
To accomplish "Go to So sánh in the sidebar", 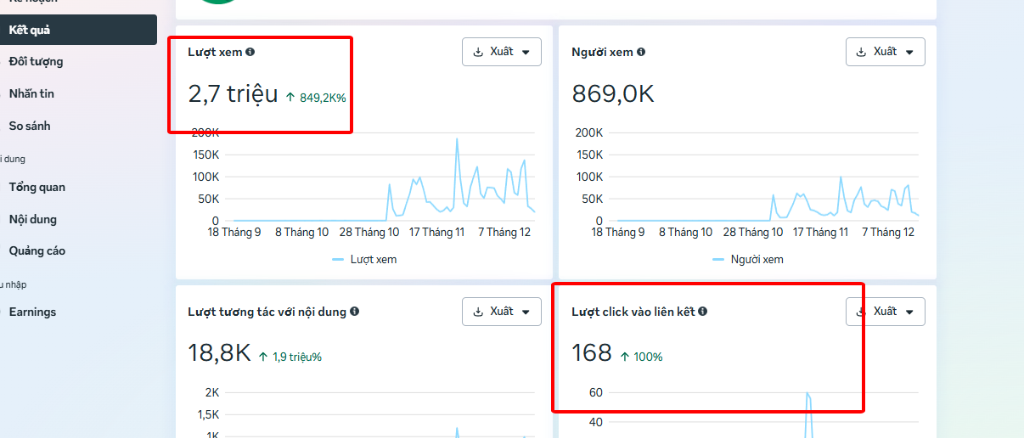I will pos(30,126).
